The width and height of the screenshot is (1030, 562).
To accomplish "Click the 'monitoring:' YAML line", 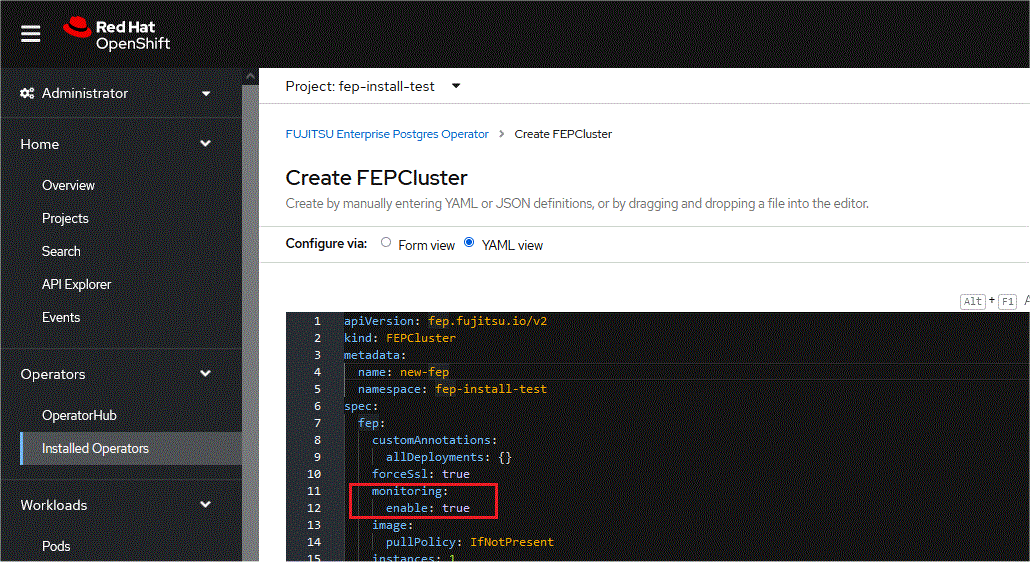I will click(410, 491).
